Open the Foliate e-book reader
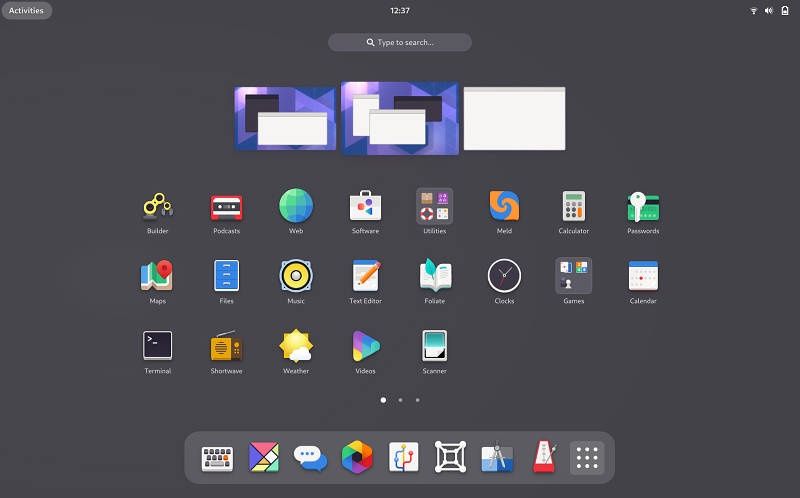 [x=435, y=276]
